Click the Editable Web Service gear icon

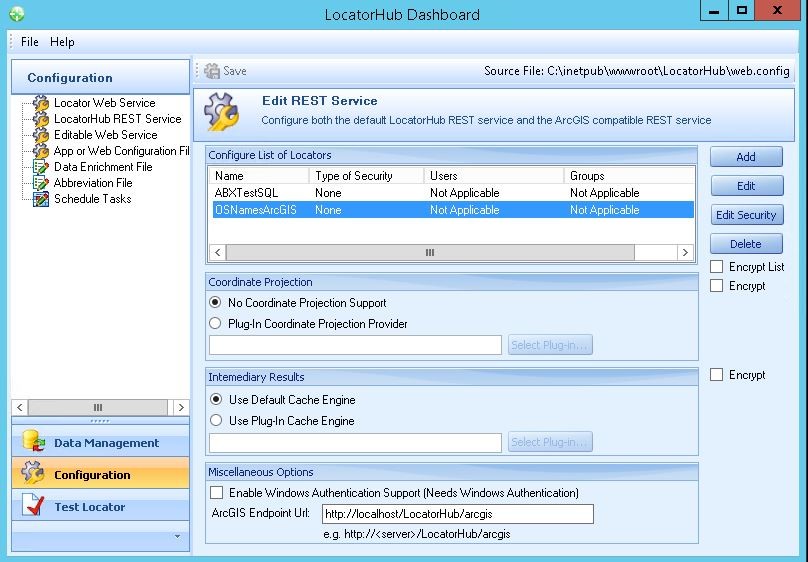pos(41,135)
